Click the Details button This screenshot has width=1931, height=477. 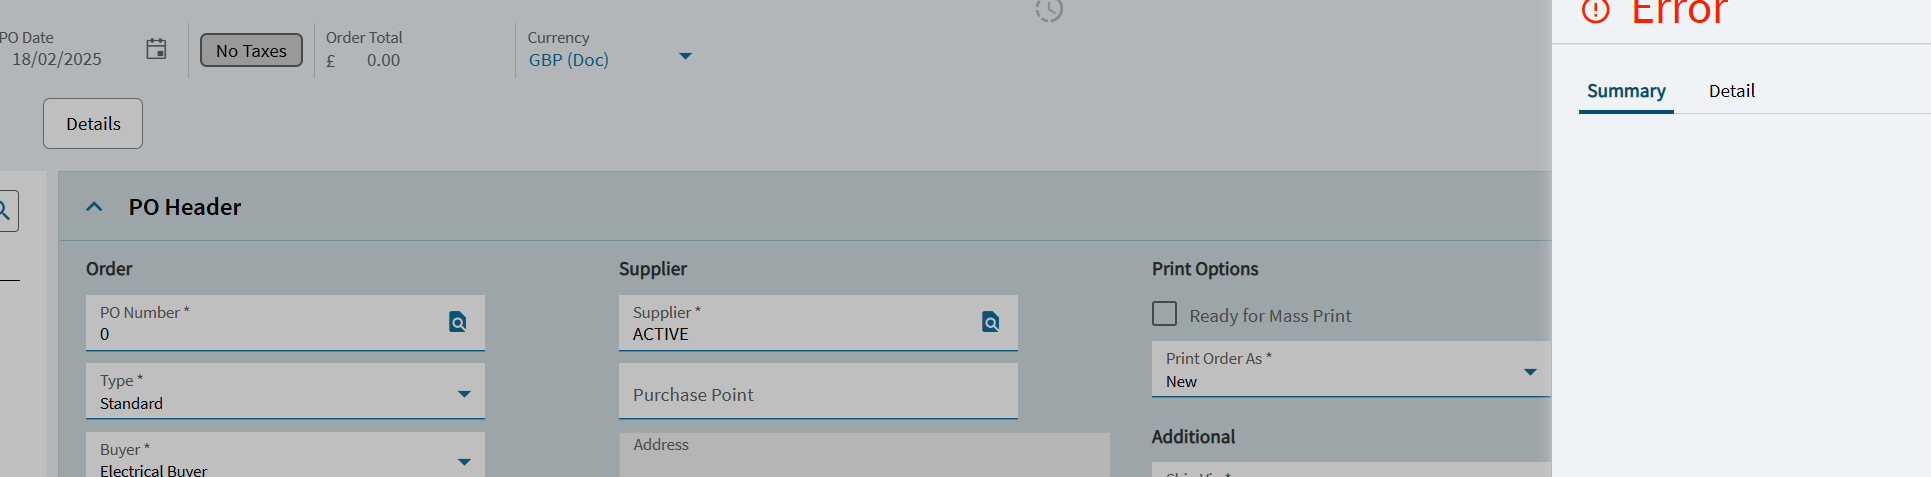tap(93, 124)
